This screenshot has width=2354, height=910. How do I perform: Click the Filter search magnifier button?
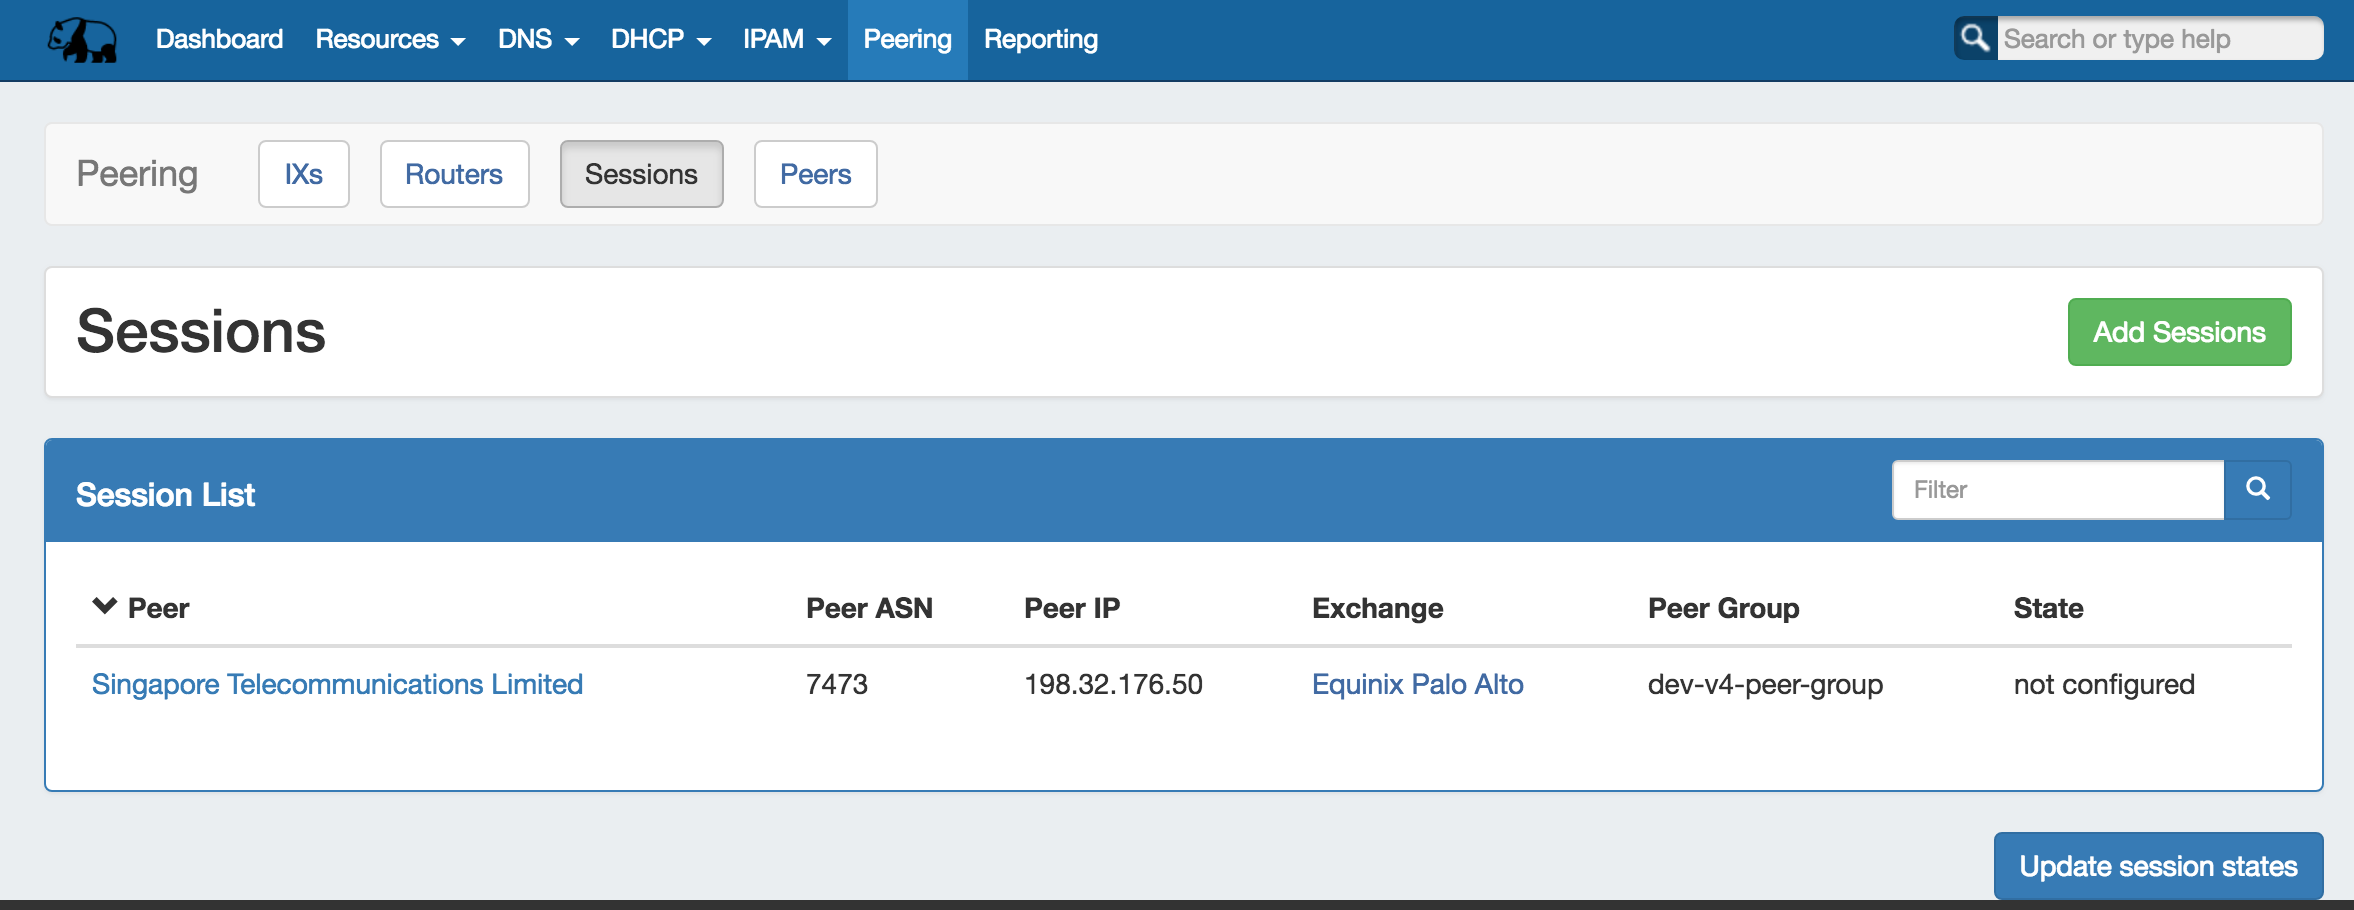pyautogui.click(x=2257, y=490)
